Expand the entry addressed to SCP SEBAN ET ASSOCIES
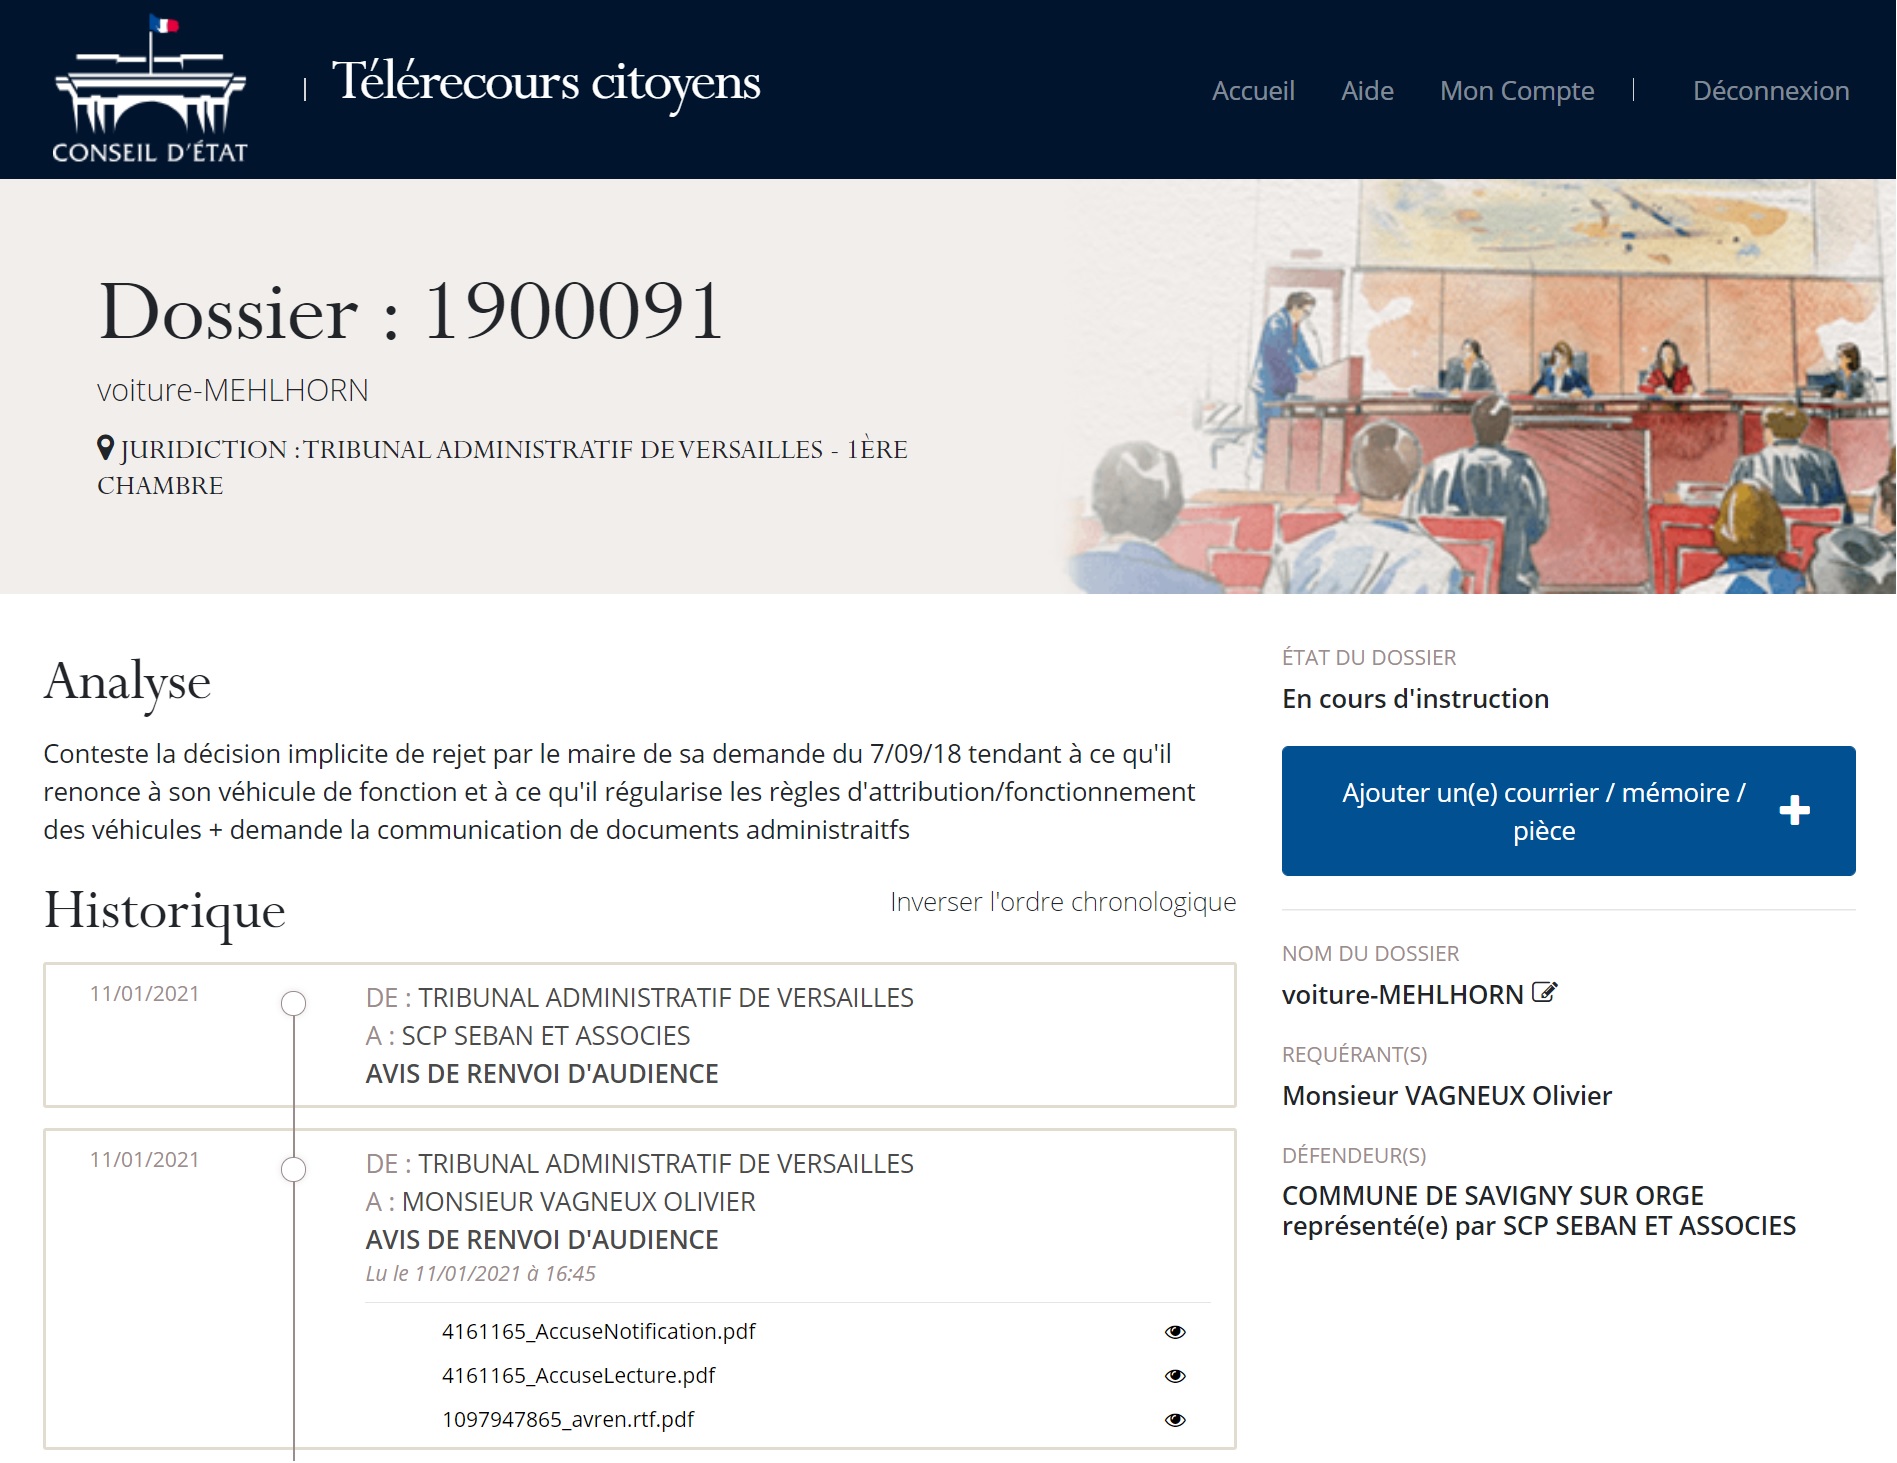The width and height of the screenshot is (1897, 1463). tap(640, 1036)
